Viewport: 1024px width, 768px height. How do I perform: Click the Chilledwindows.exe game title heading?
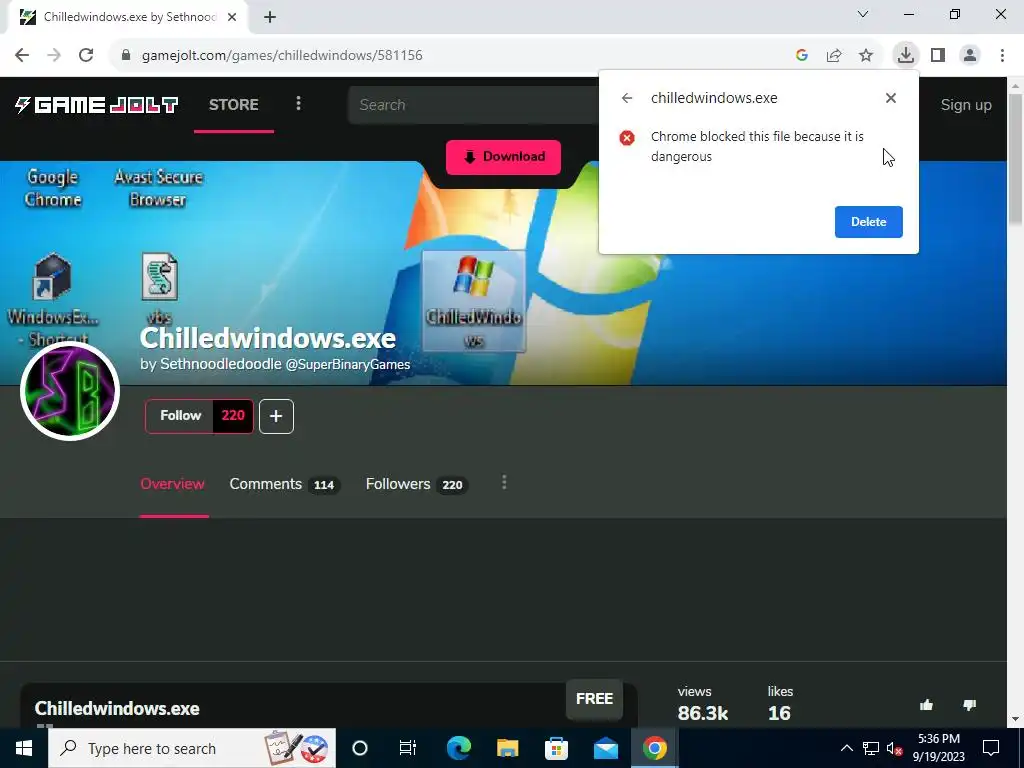(x=268, y=338)
